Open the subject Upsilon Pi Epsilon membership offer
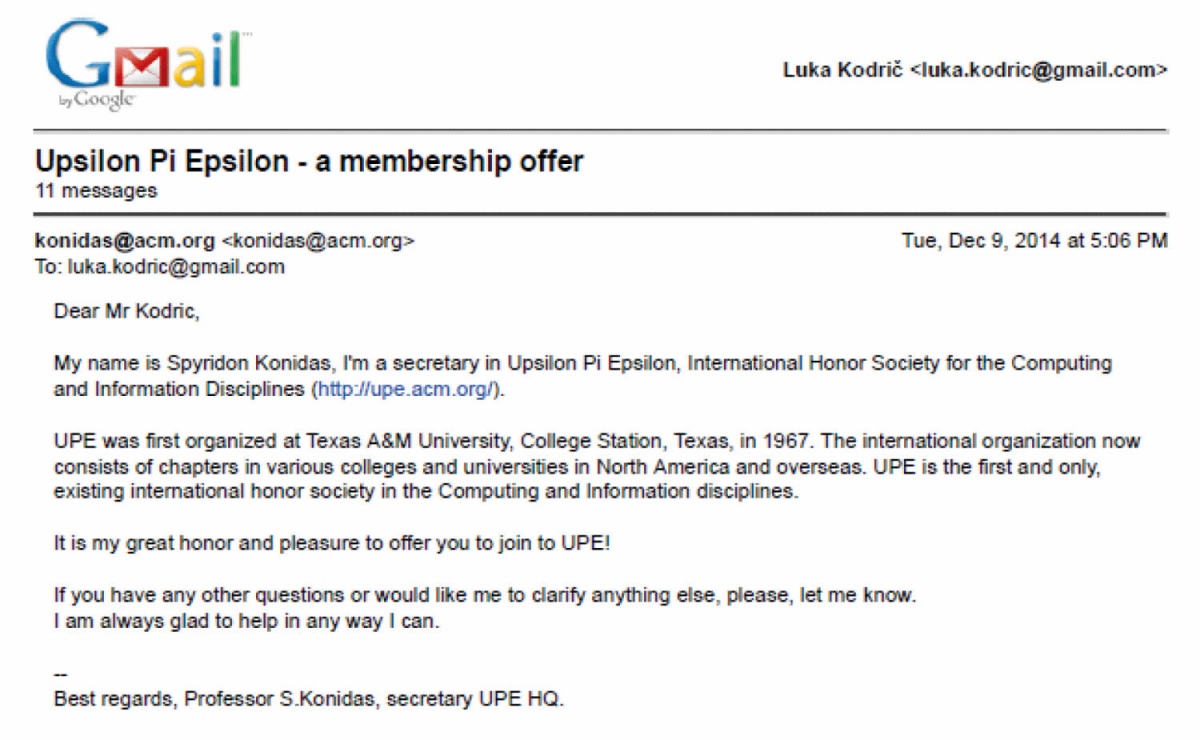The image size is (1200, 740). point(309,161)
